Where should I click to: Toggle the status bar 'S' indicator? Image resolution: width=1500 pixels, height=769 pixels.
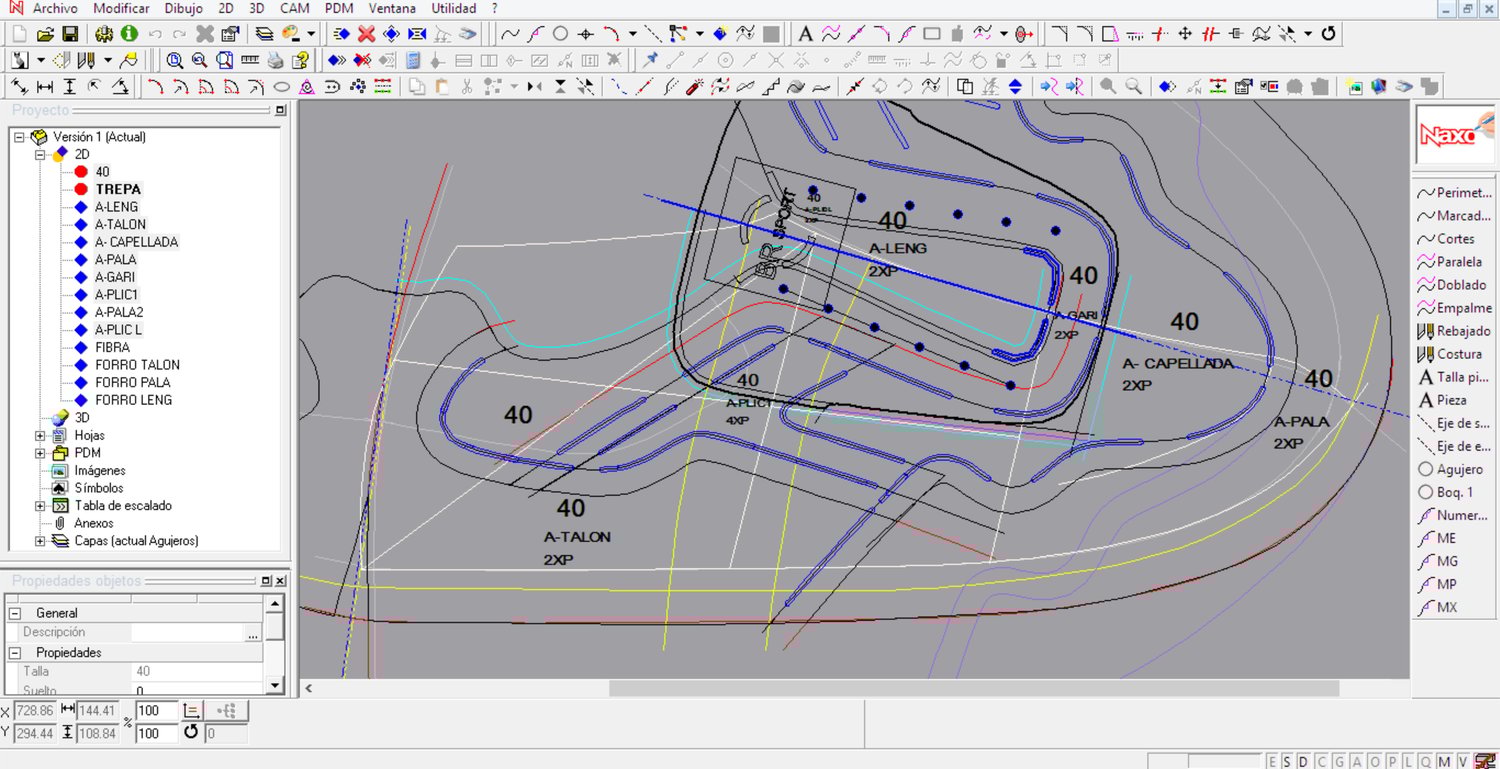(1288, 762)
